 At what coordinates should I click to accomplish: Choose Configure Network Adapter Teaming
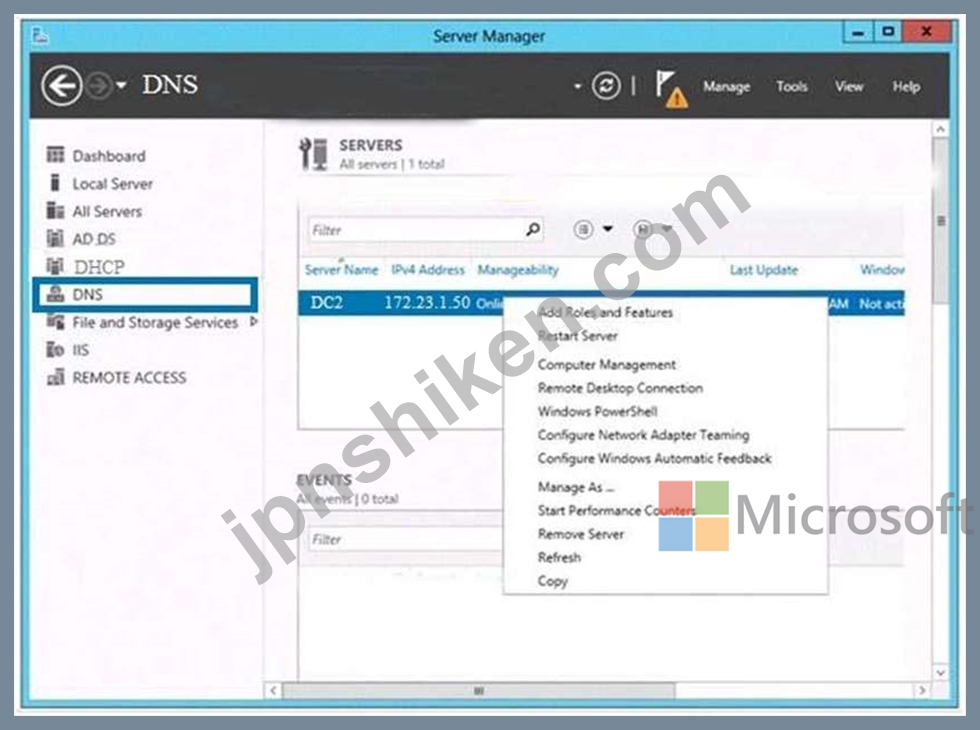643,435
